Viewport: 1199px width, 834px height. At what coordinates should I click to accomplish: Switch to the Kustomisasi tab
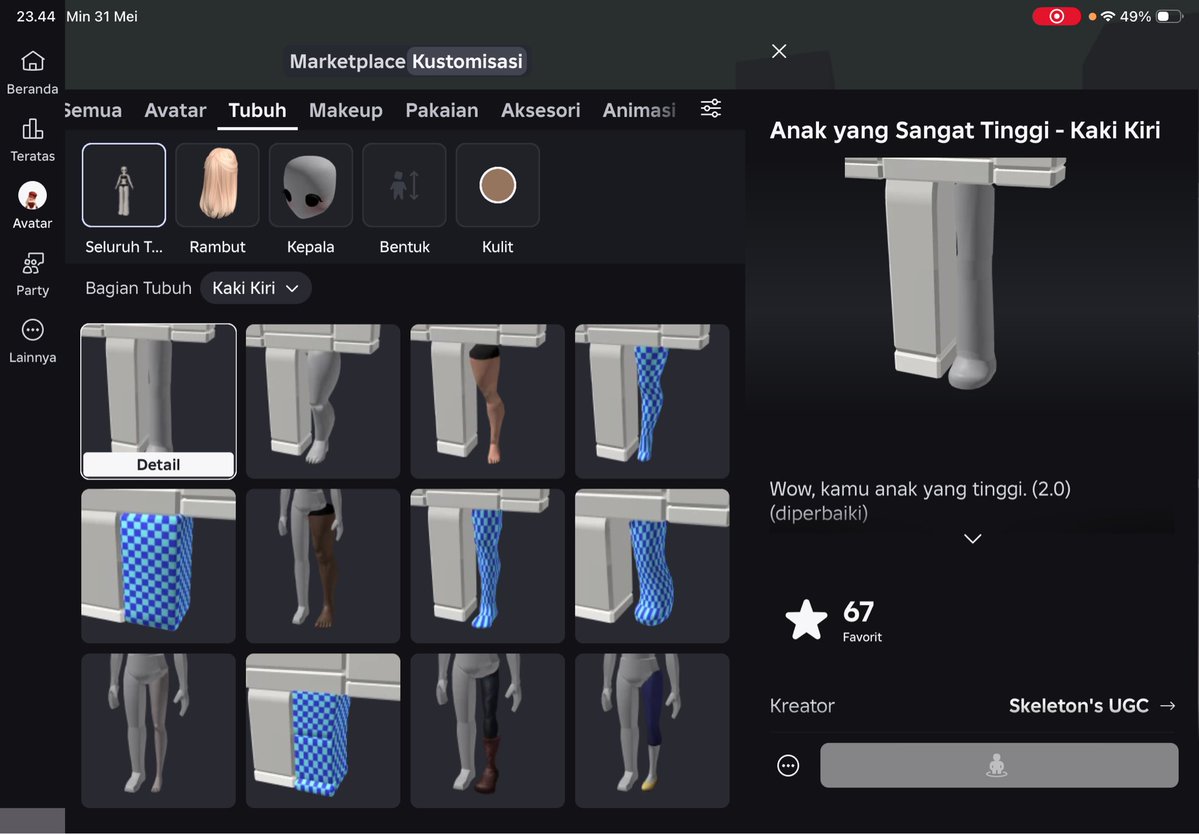click(467, 61)
